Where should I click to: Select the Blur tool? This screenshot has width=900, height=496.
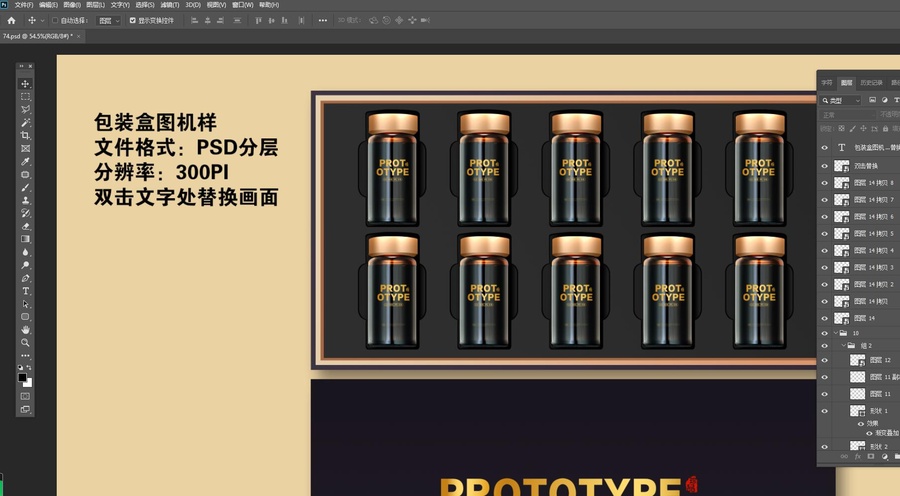click(x=25, y=252)
